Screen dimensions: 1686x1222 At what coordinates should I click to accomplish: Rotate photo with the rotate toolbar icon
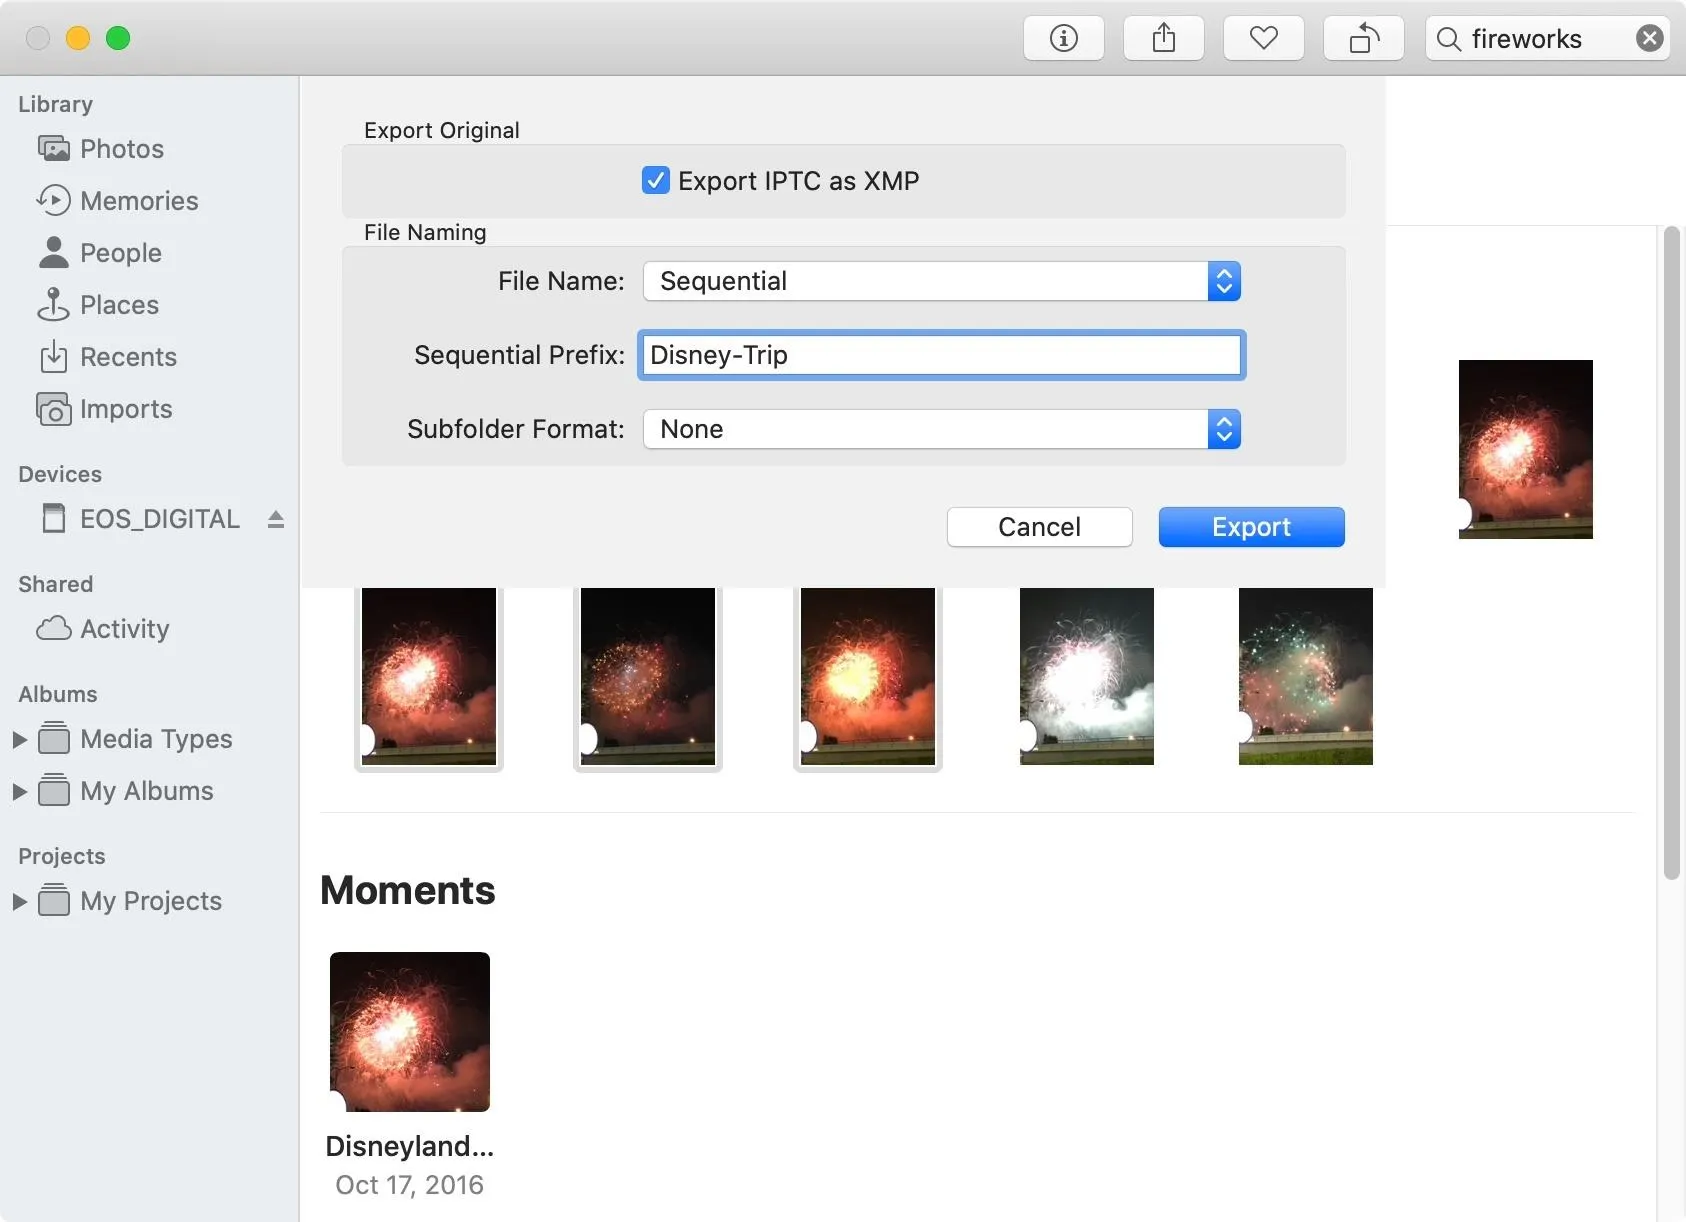coord(1364,39)
